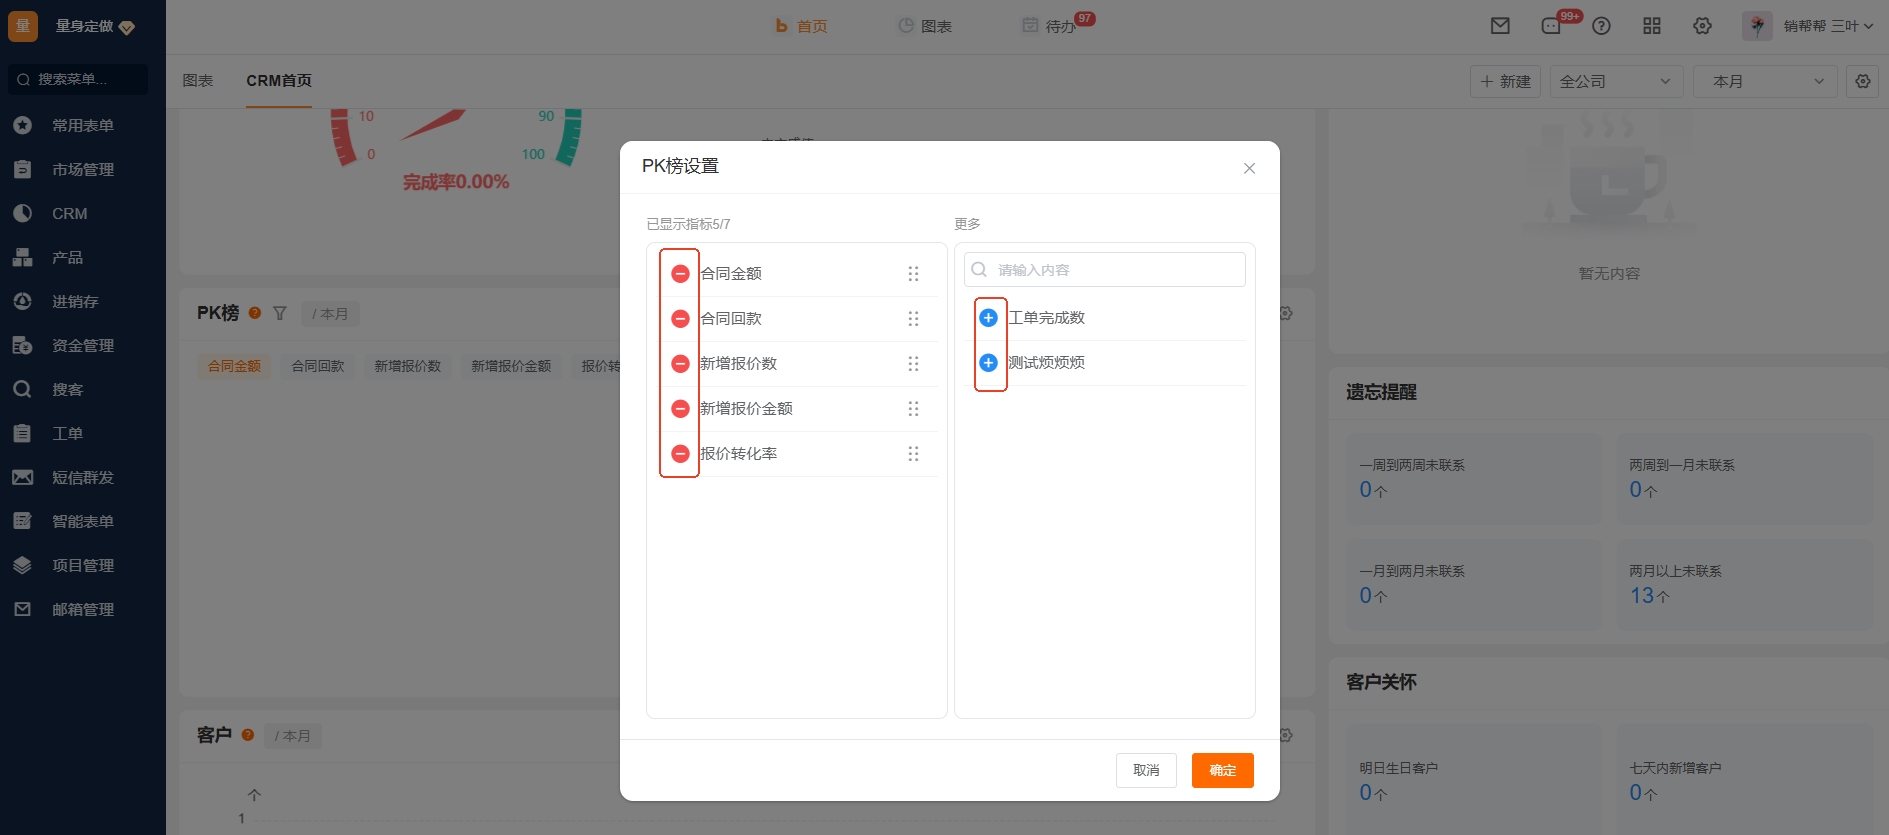Remove 新增报价数 with its red minus icon
Screen dimensions: 1889x835
coord(680,364)
